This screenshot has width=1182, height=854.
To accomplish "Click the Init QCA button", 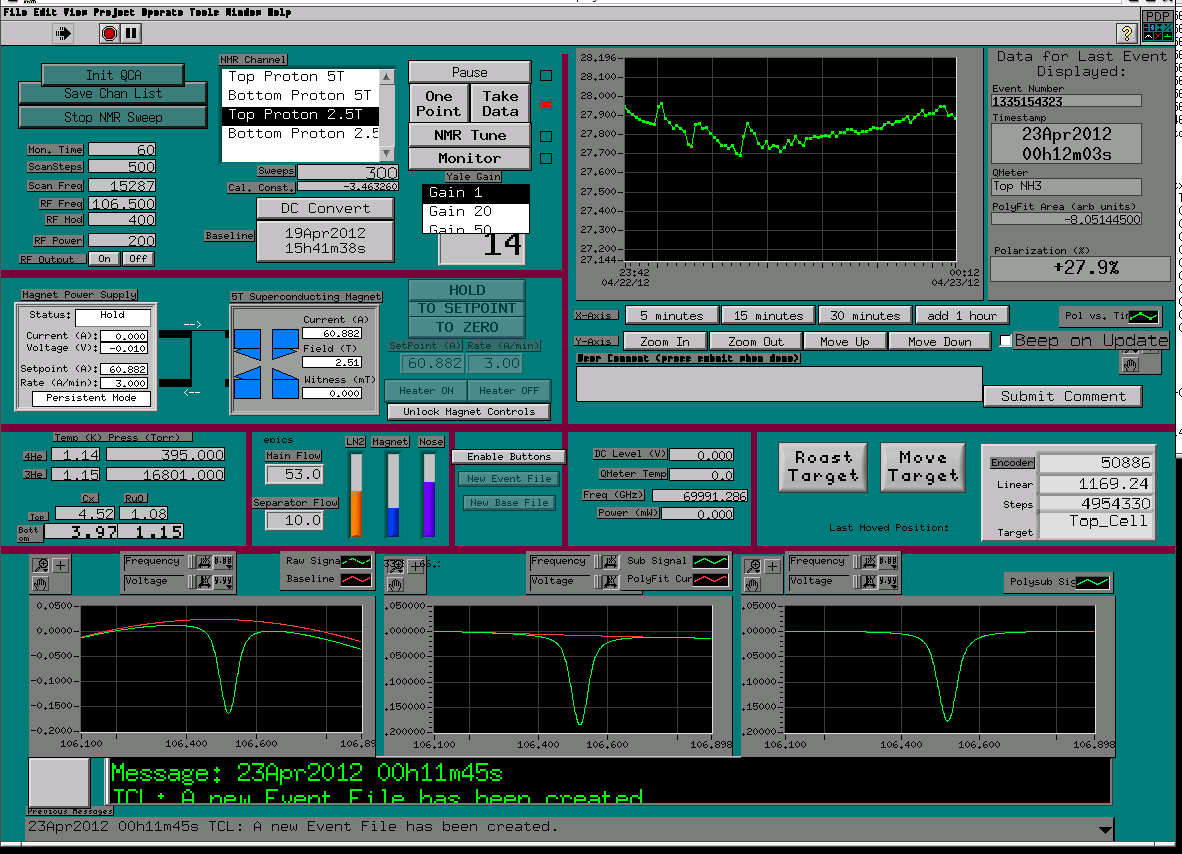I will coord(113,75).
